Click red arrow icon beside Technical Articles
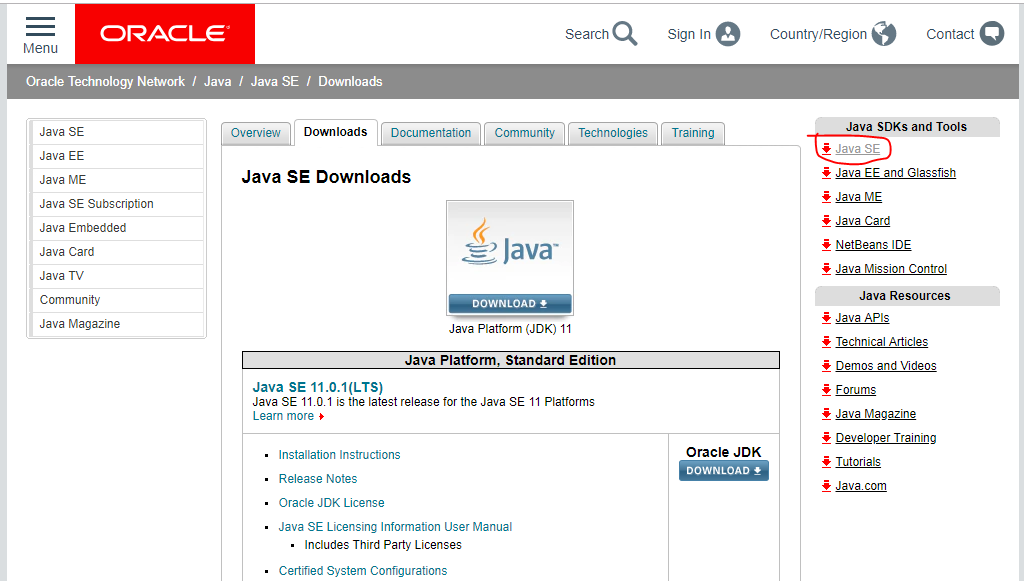The width and height of the screenshot is (1024, 581). [826, 342]
